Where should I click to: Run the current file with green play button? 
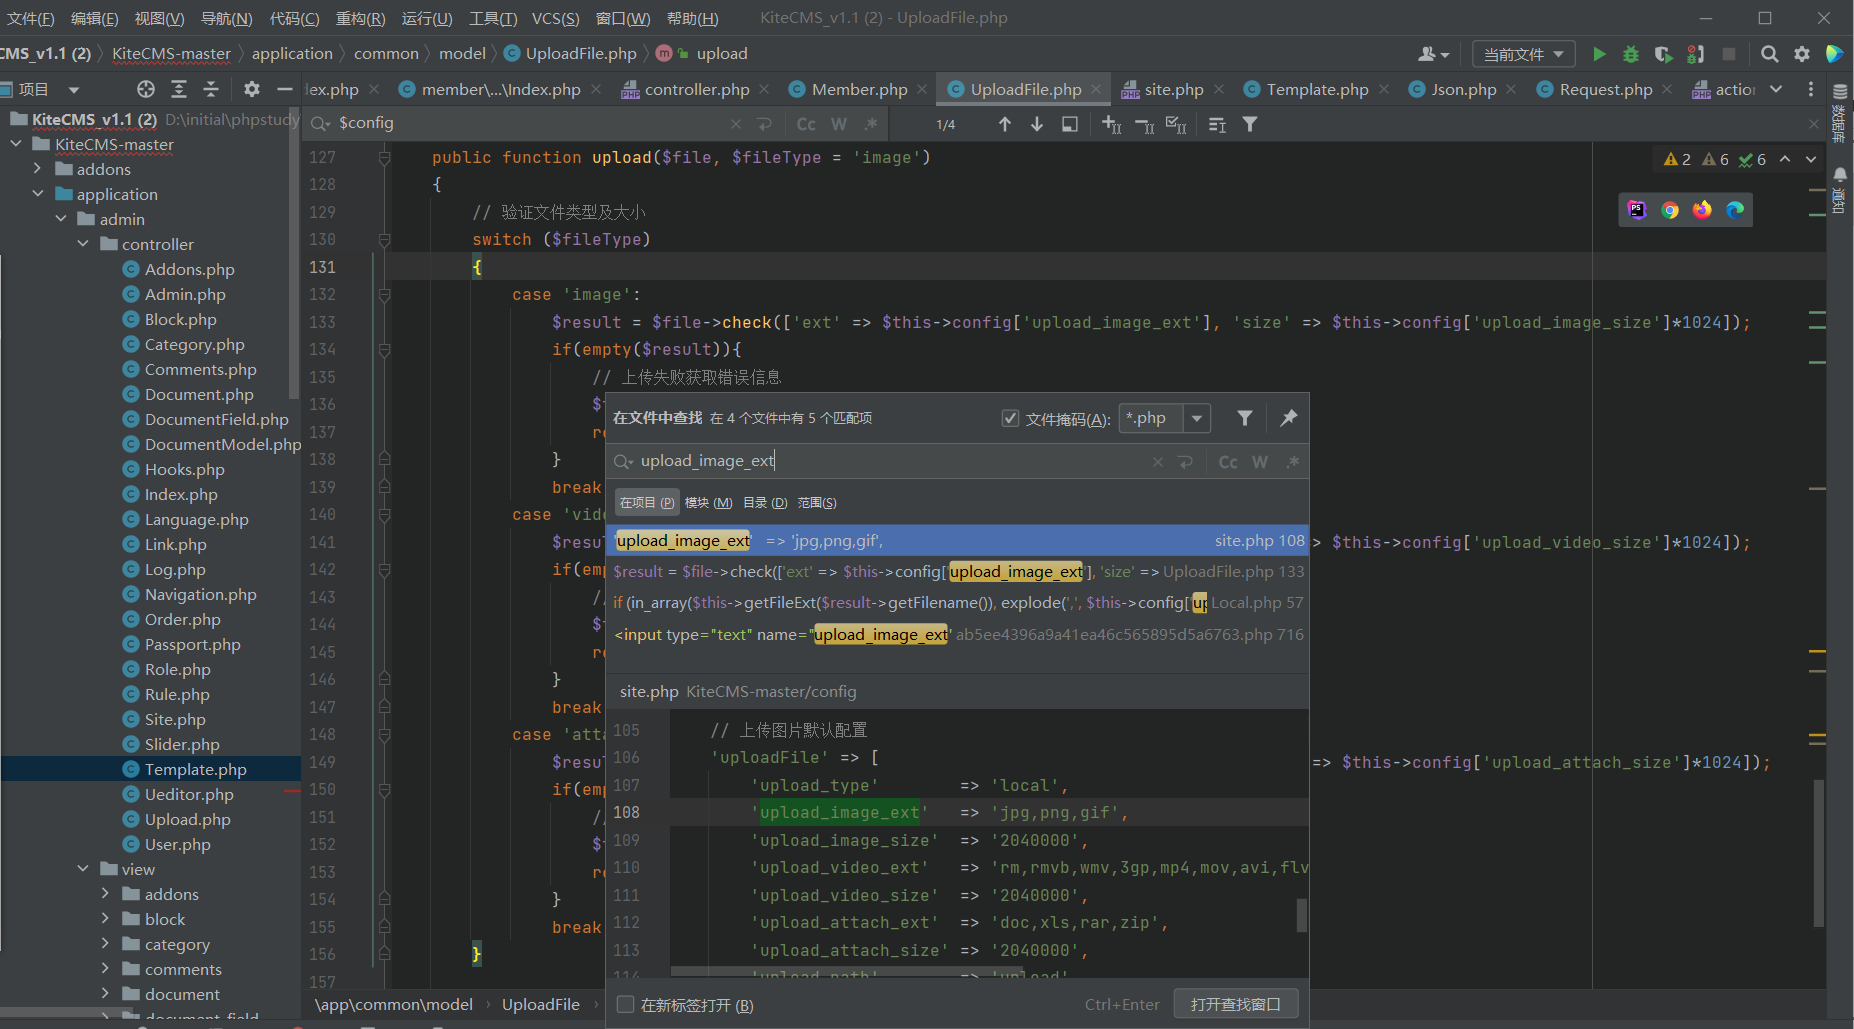point(1599,54)
